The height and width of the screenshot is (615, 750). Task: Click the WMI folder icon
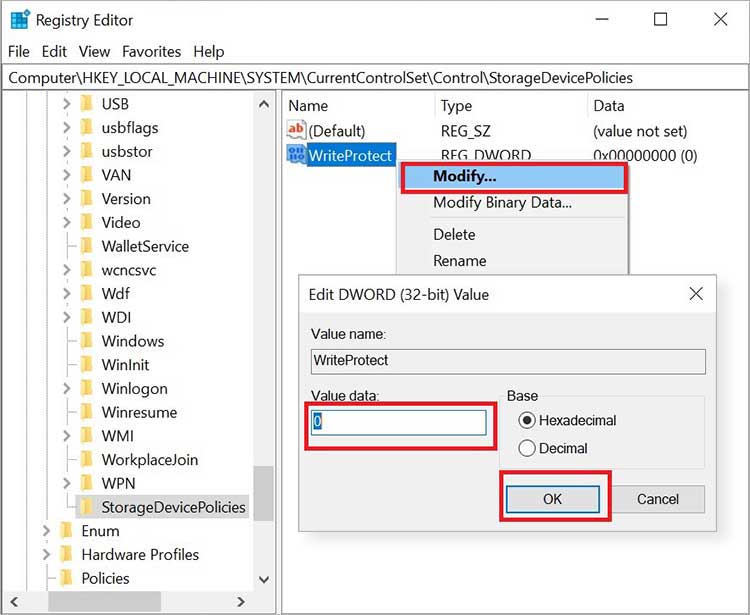pos(87,436)
